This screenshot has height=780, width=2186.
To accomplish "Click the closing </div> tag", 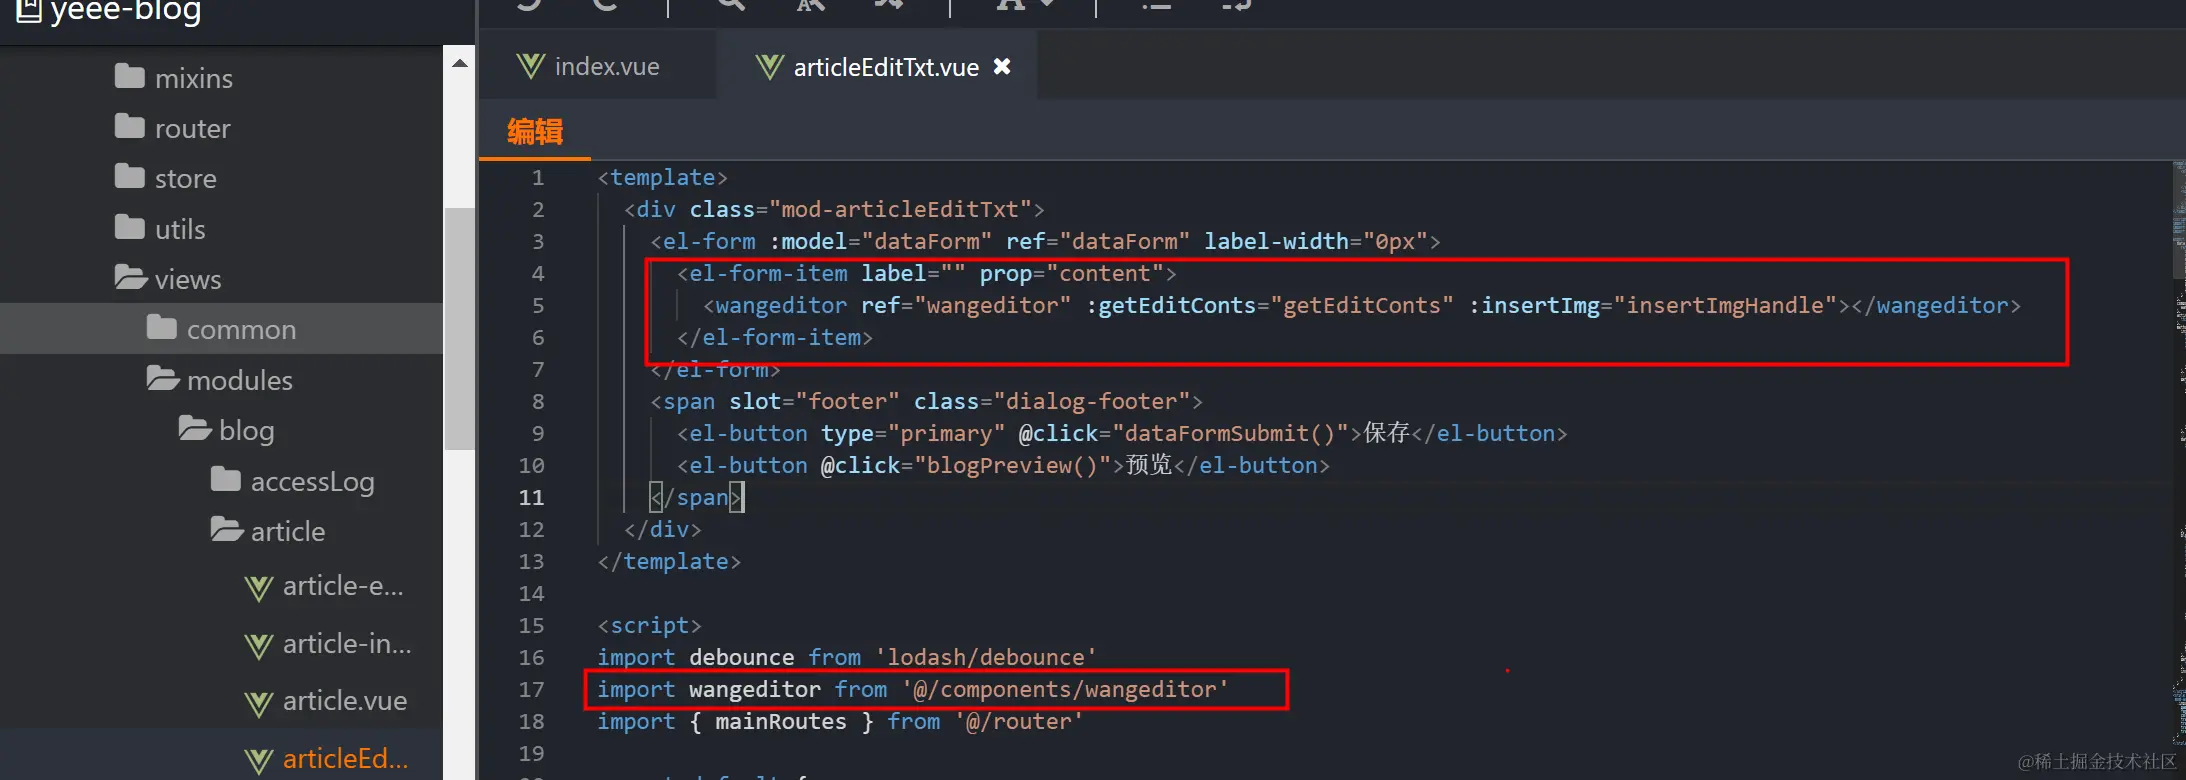I will click(x=662, y=530).
